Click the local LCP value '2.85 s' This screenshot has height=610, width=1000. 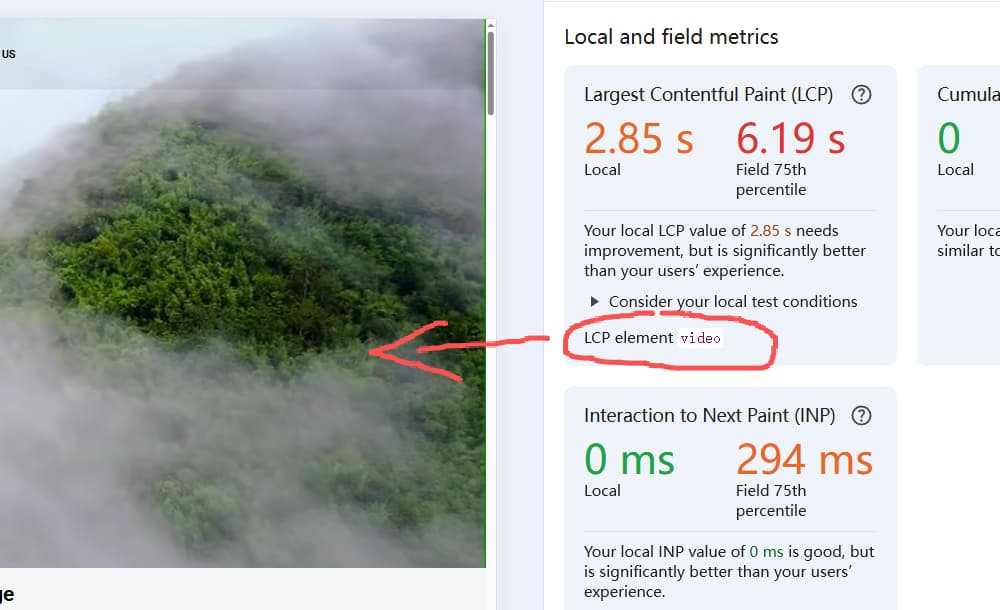(638, 138)
